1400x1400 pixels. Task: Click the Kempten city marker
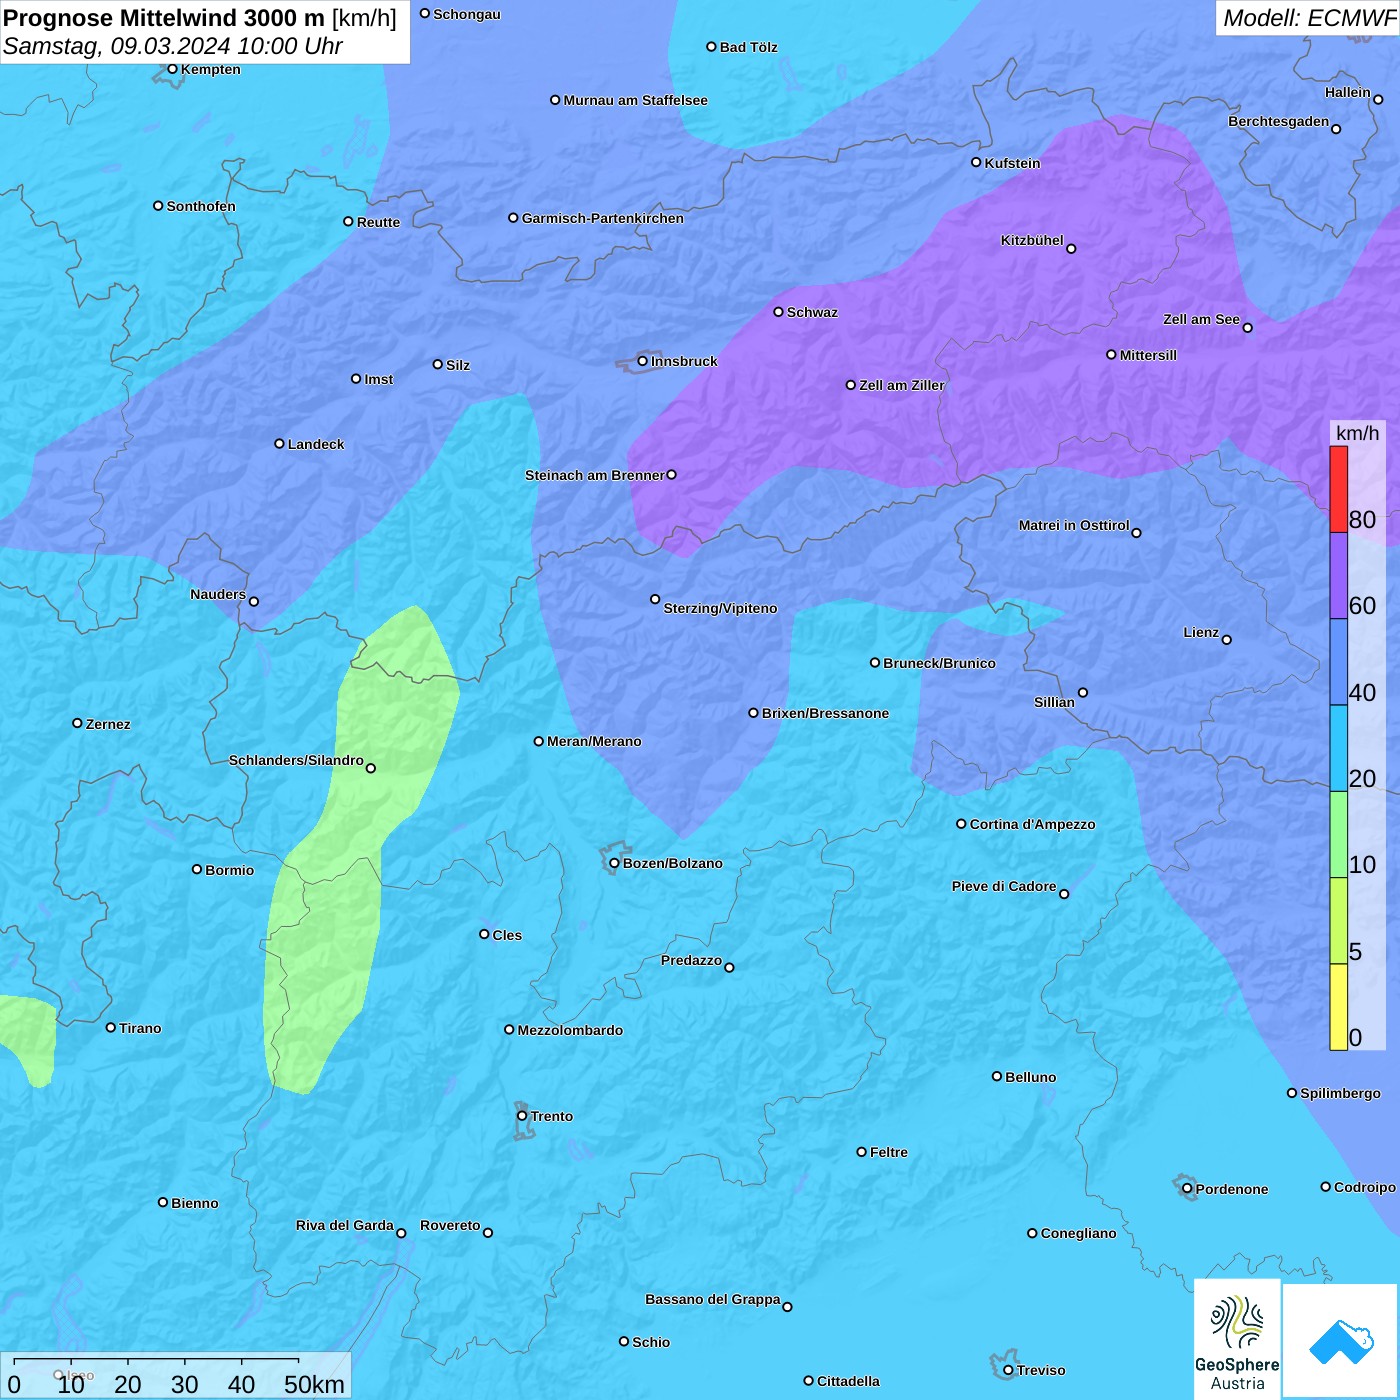click(172, 69)
